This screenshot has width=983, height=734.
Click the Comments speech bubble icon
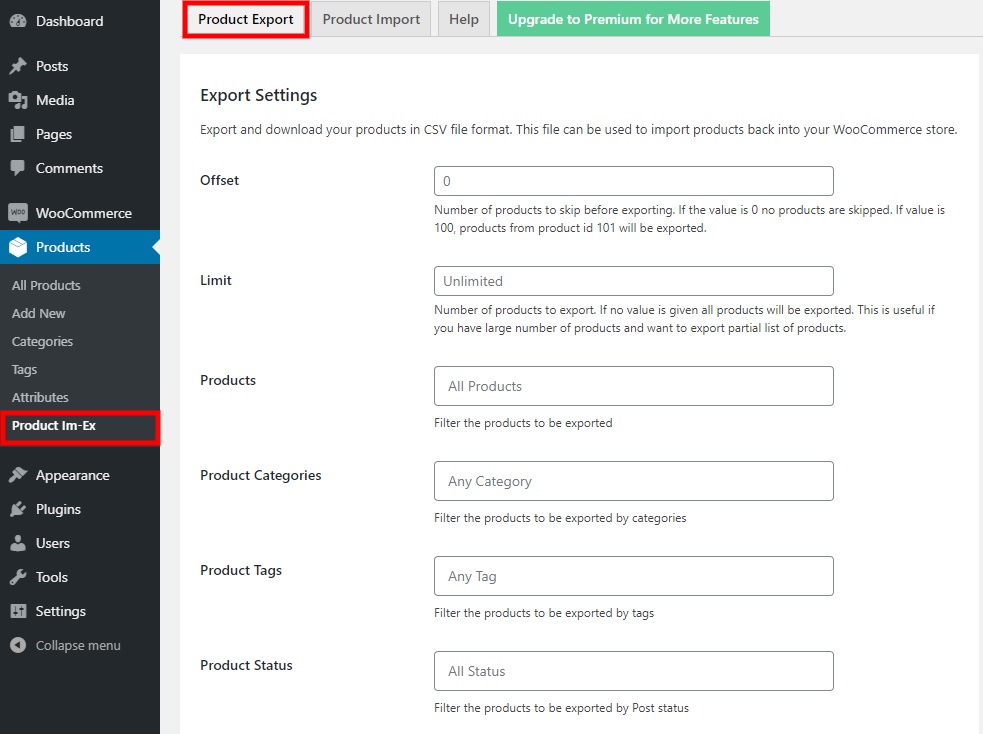[18, 167]
